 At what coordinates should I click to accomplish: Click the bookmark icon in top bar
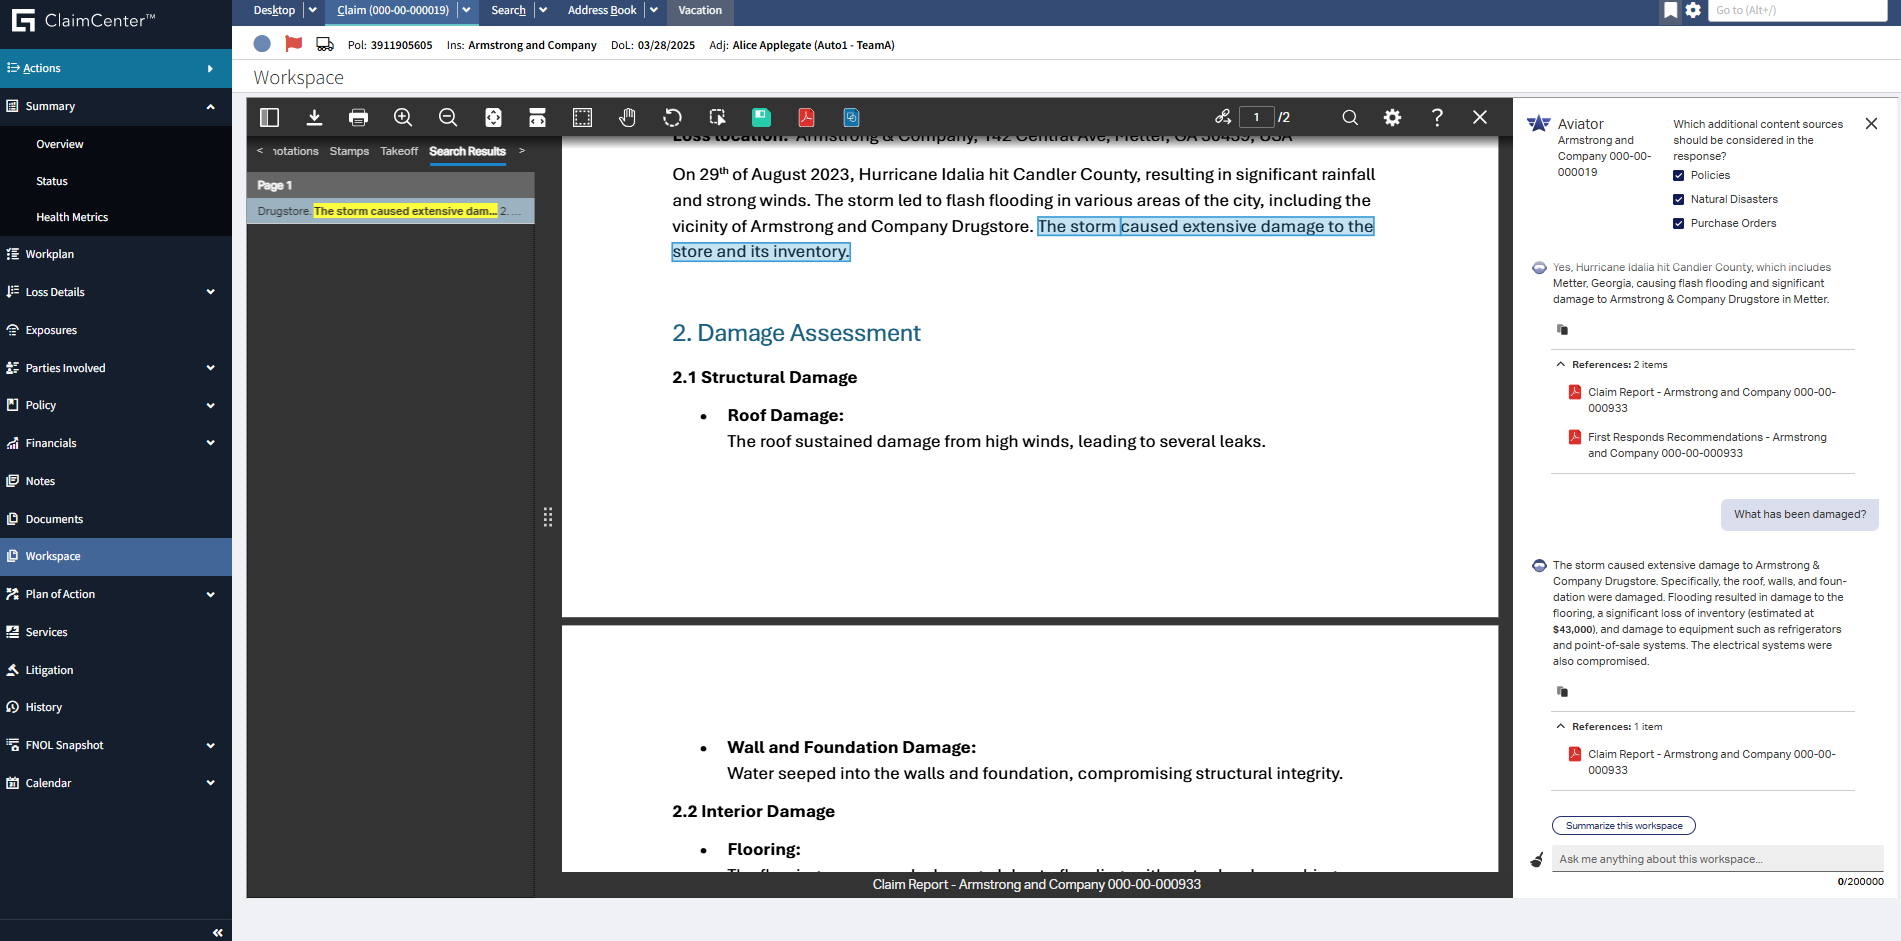(x=1670, y=10)
